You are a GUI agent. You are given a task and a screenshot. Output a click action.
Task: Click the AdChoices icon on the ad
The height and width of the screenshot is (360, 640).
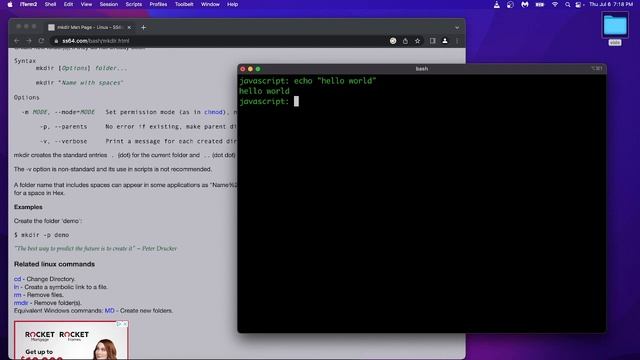[x=119, y=324]
